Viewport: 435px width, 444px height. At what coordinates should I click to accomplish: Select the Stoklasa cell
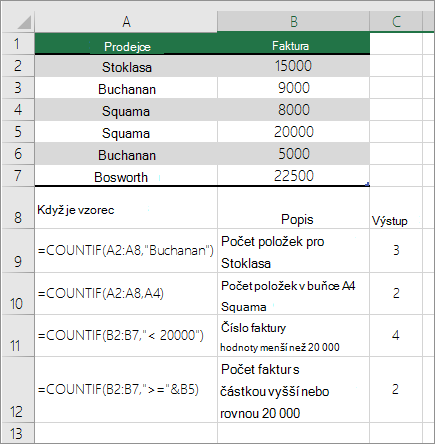tap(126, 66)
